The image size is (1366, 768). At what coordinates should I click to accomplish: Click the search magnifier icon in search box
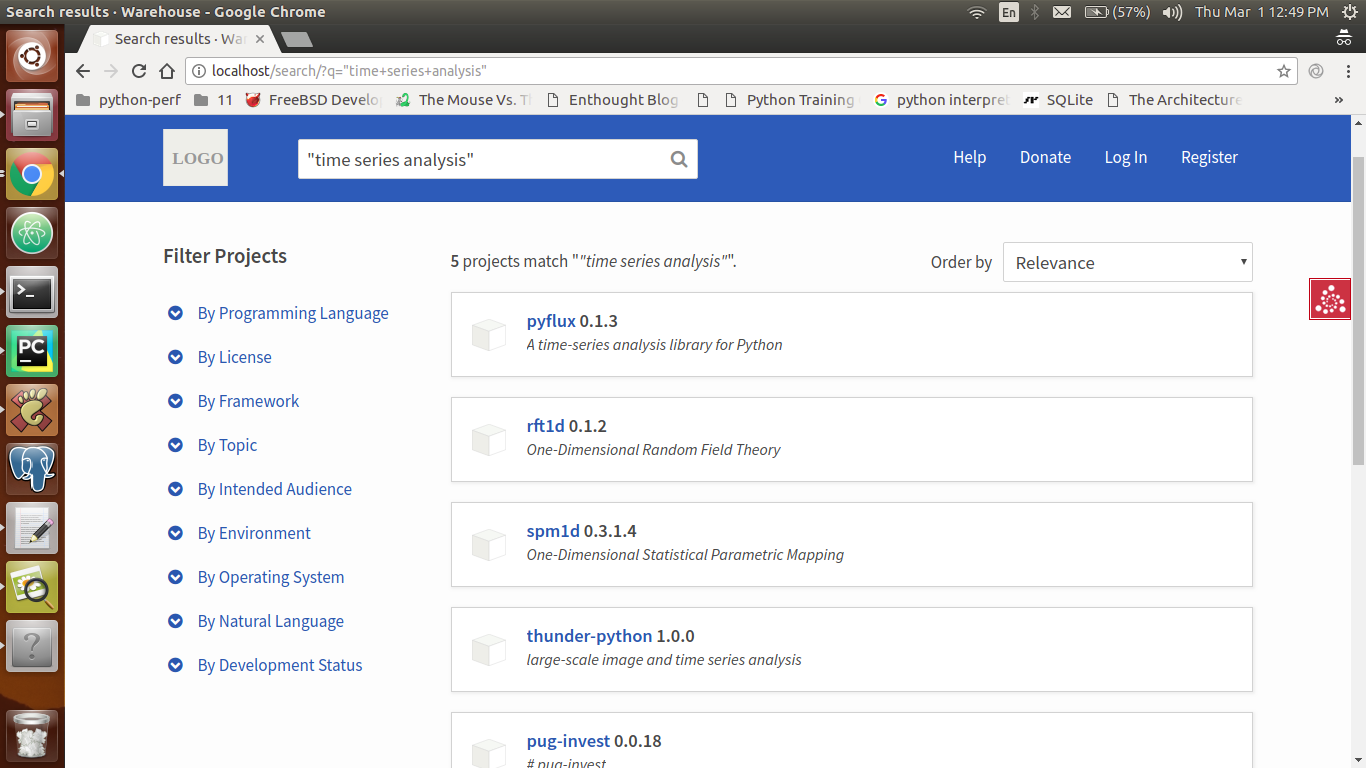[679, 159]
